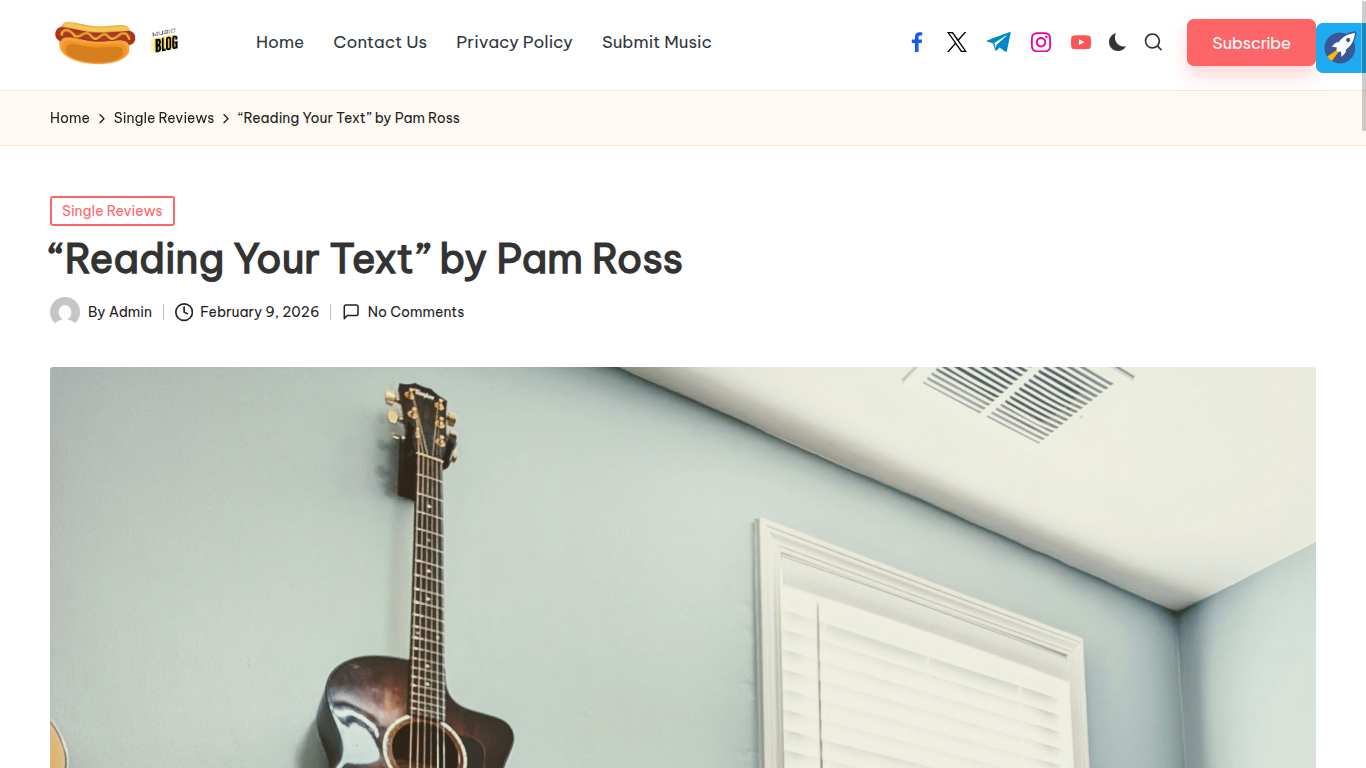Click the guitar featured image
This screenshot has height=768, width=1366.
click(x=683, y=567)
